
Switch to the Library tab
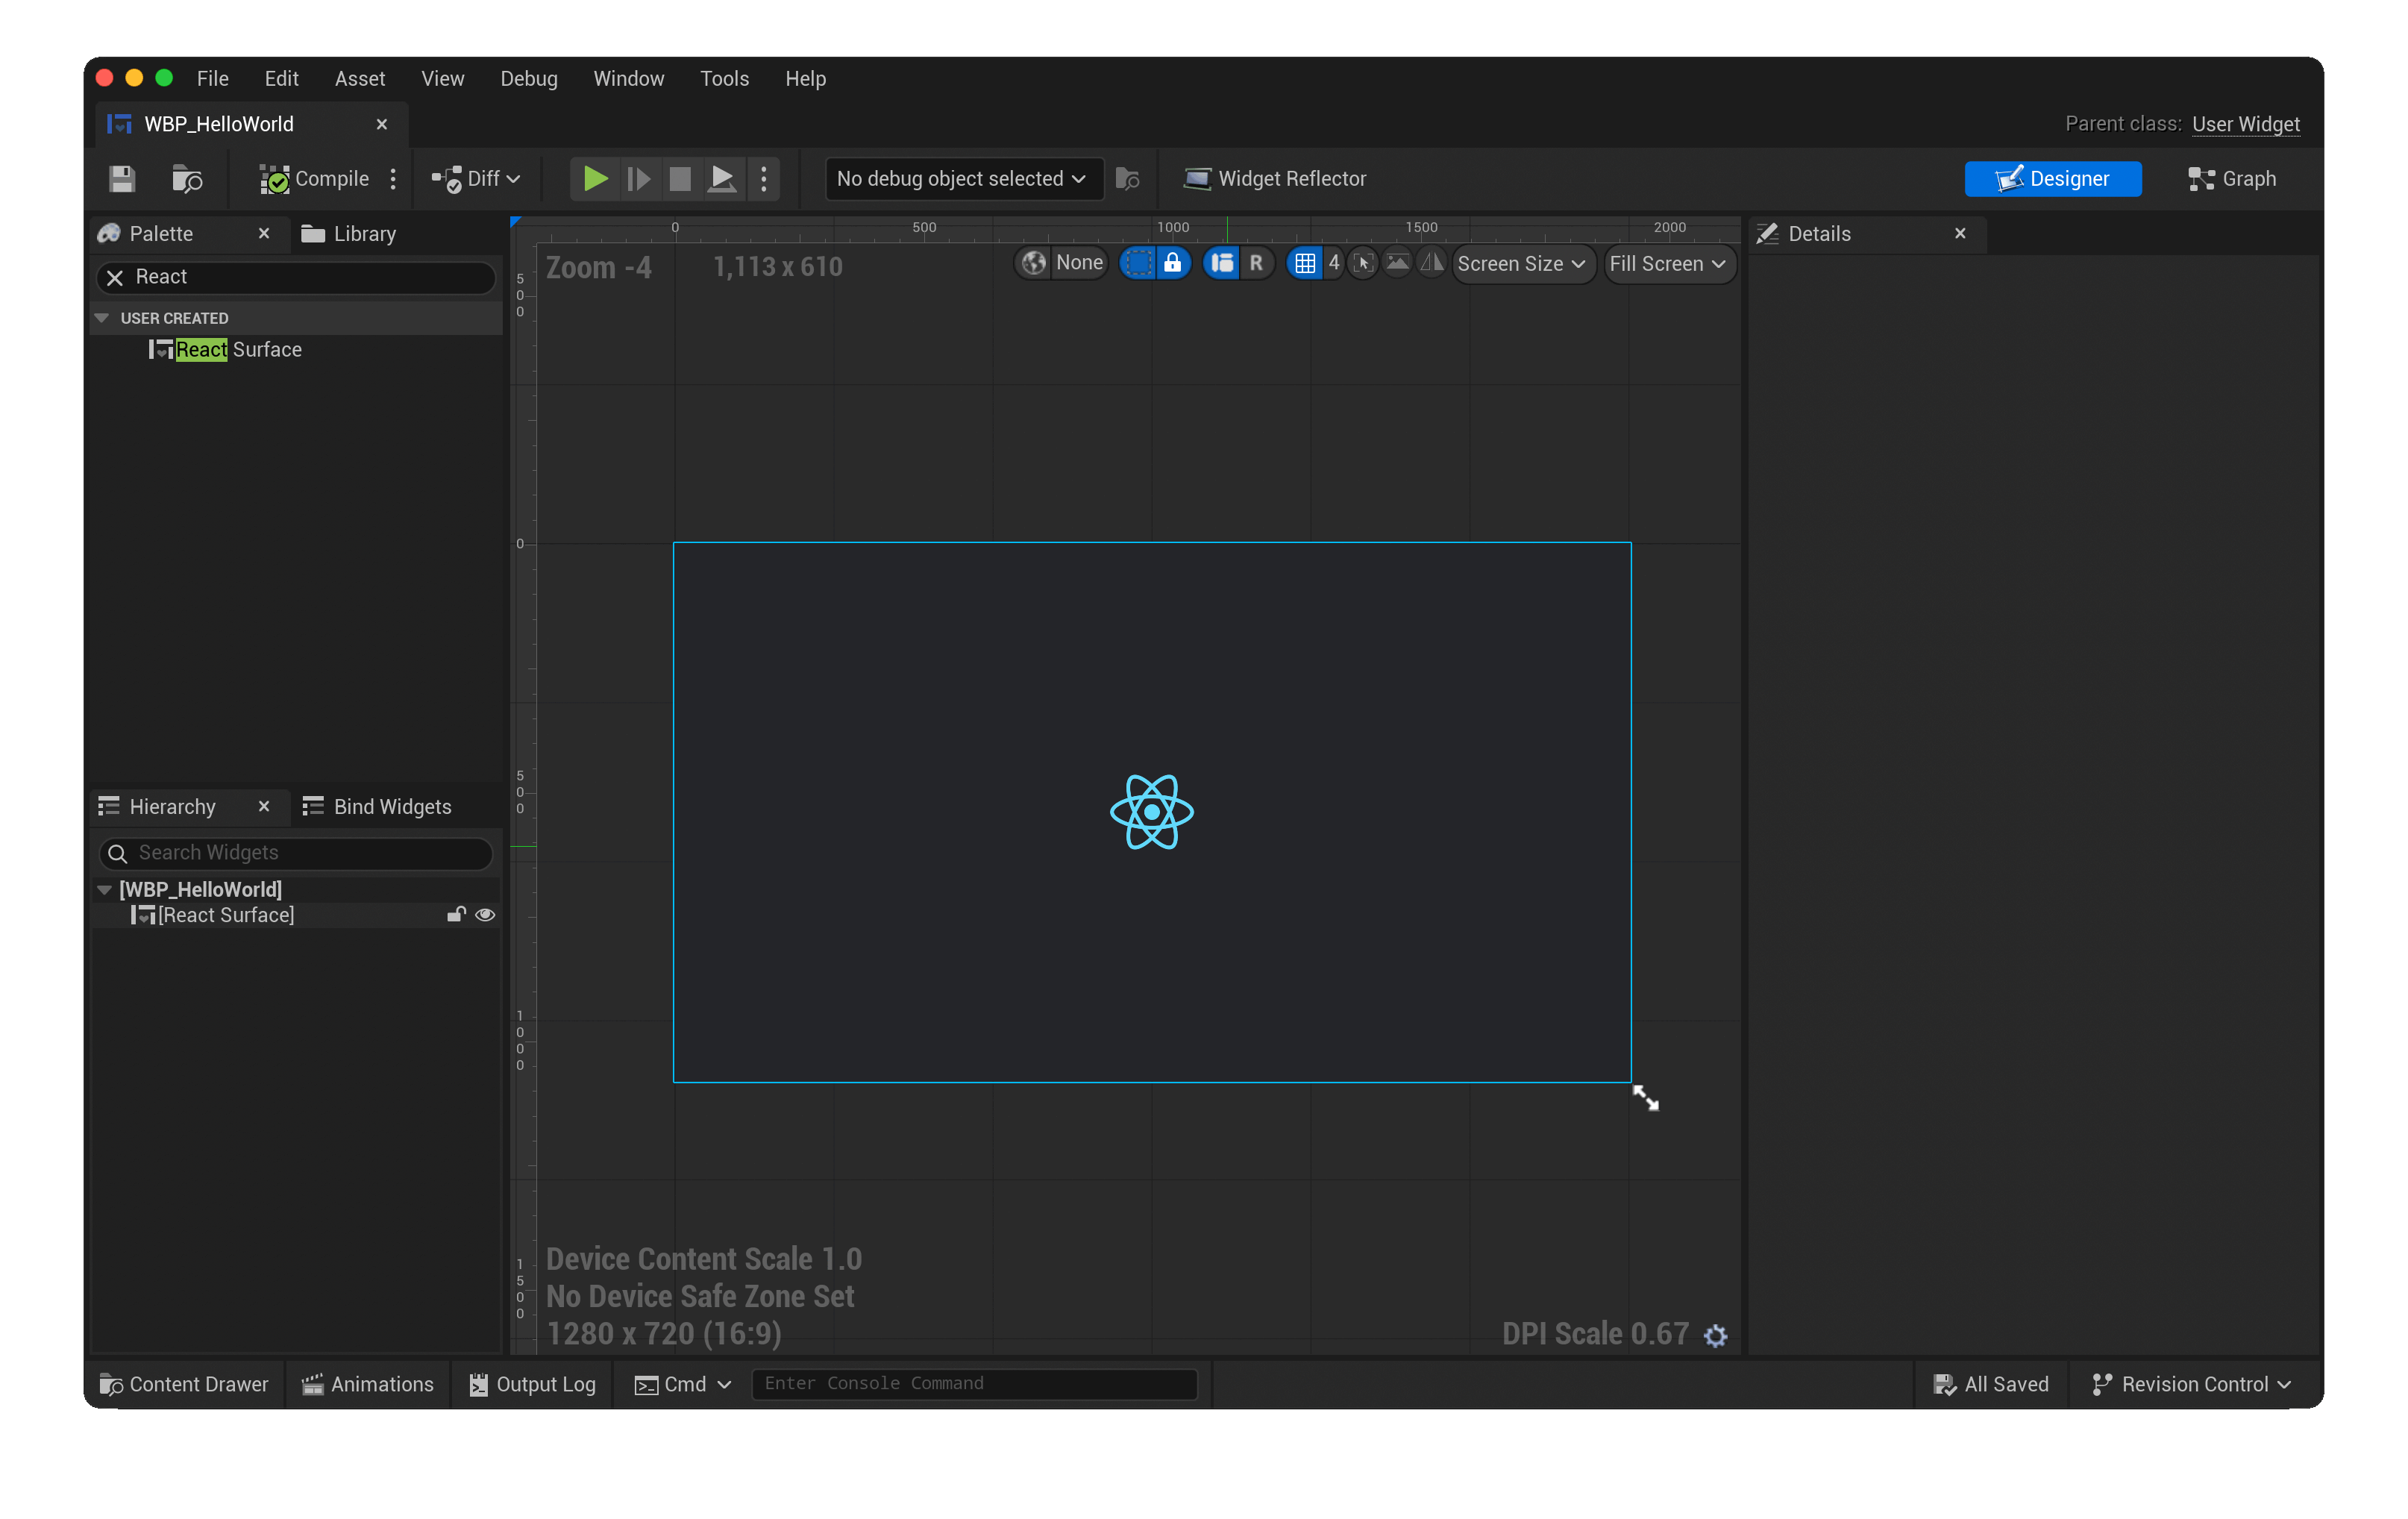tap(350, 233)
